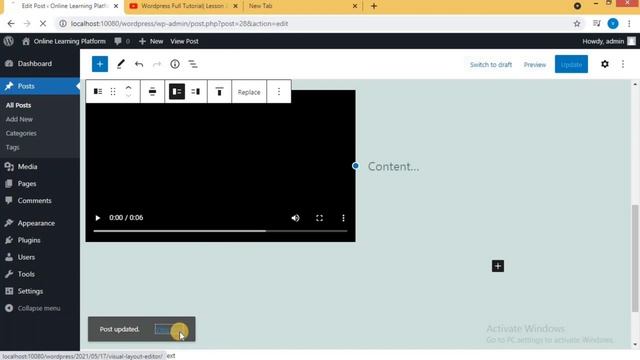The image size is (640, 360).
Task: Open Media menu
Action: point(40,167)
